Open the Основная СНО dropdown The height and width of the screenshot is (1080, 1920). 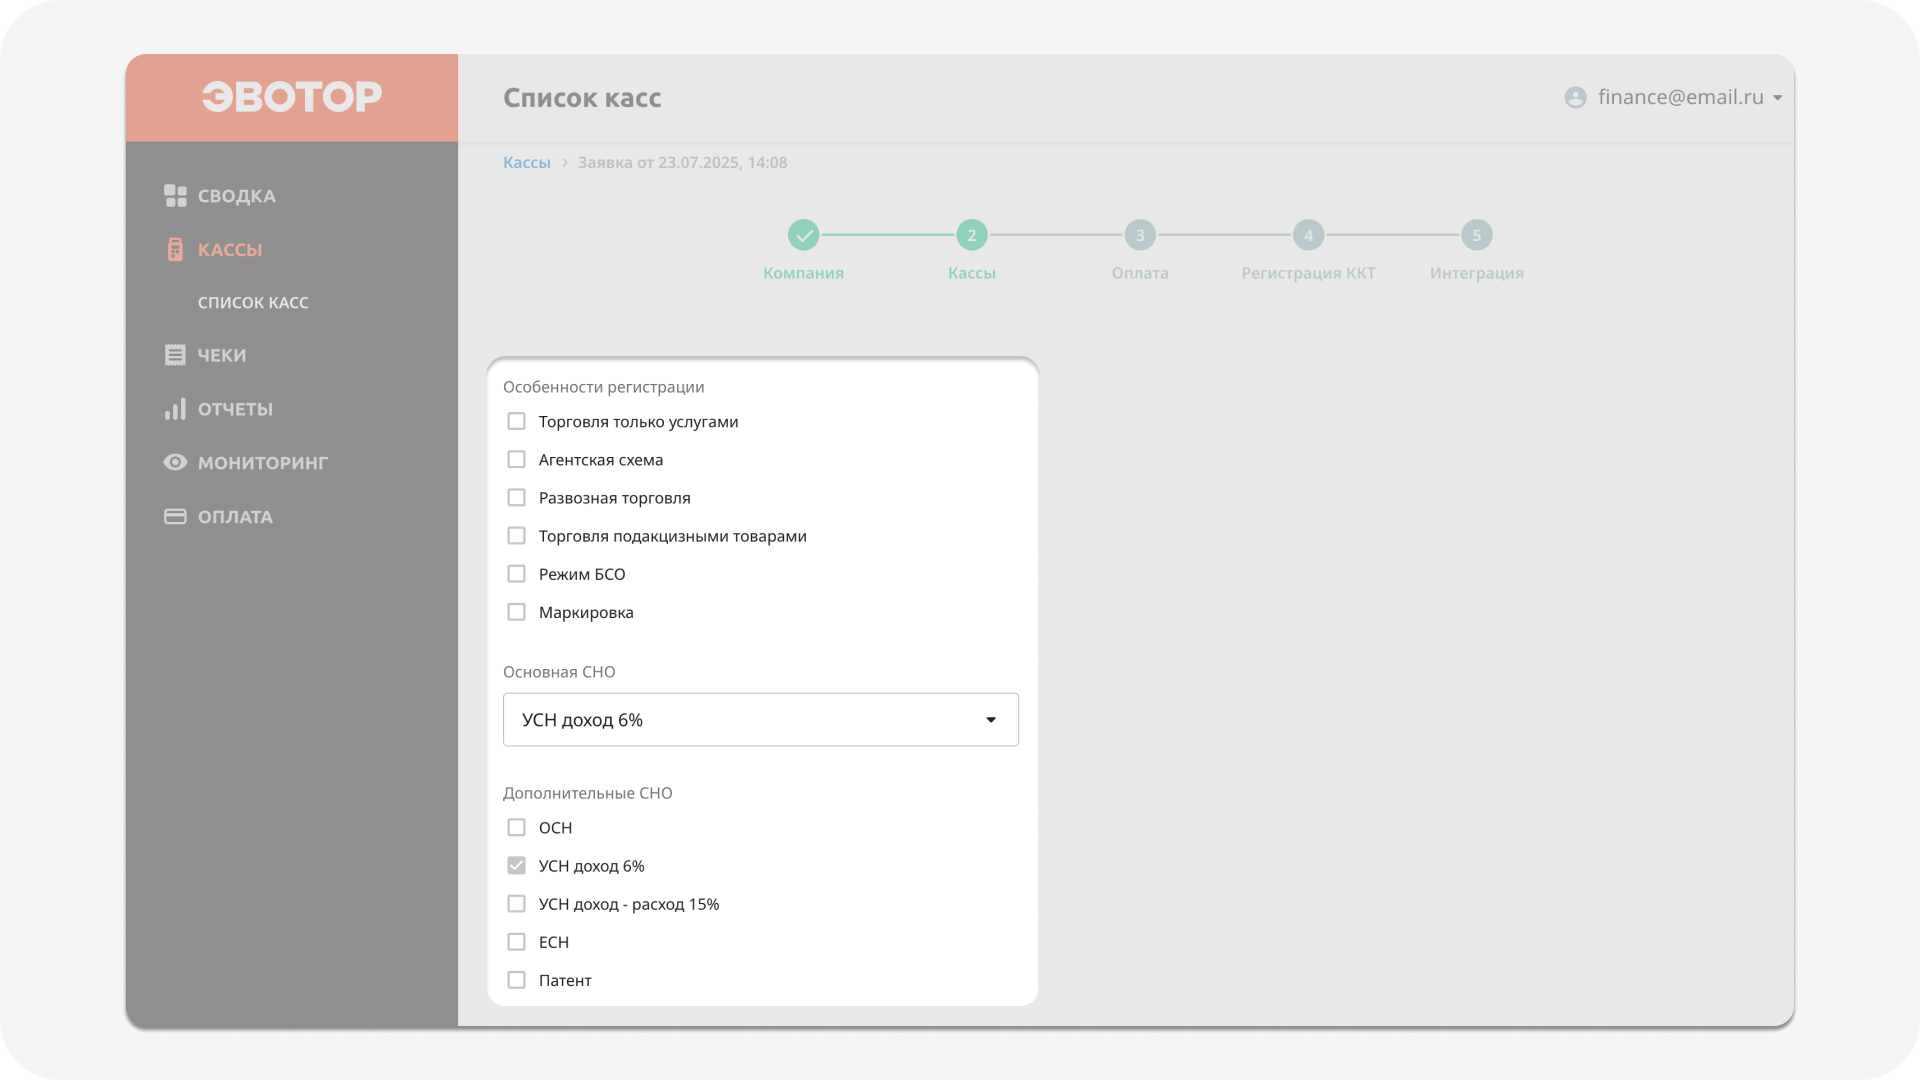click(x=760, y=720)
